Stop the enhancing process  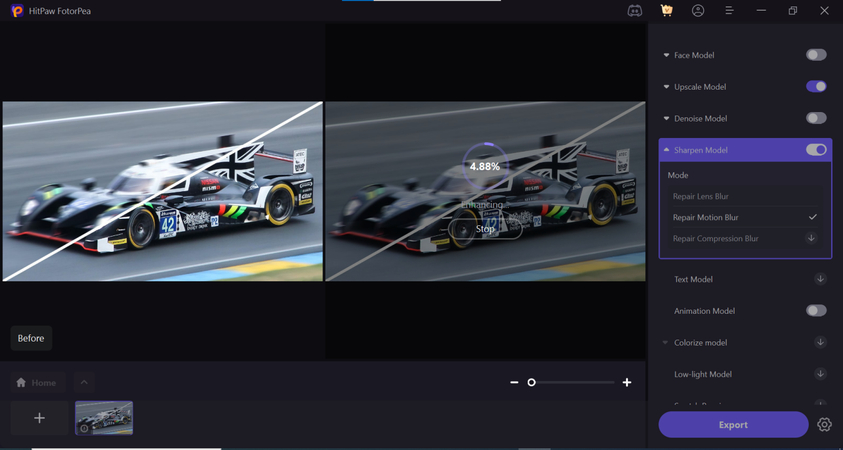tap(485, 229)
